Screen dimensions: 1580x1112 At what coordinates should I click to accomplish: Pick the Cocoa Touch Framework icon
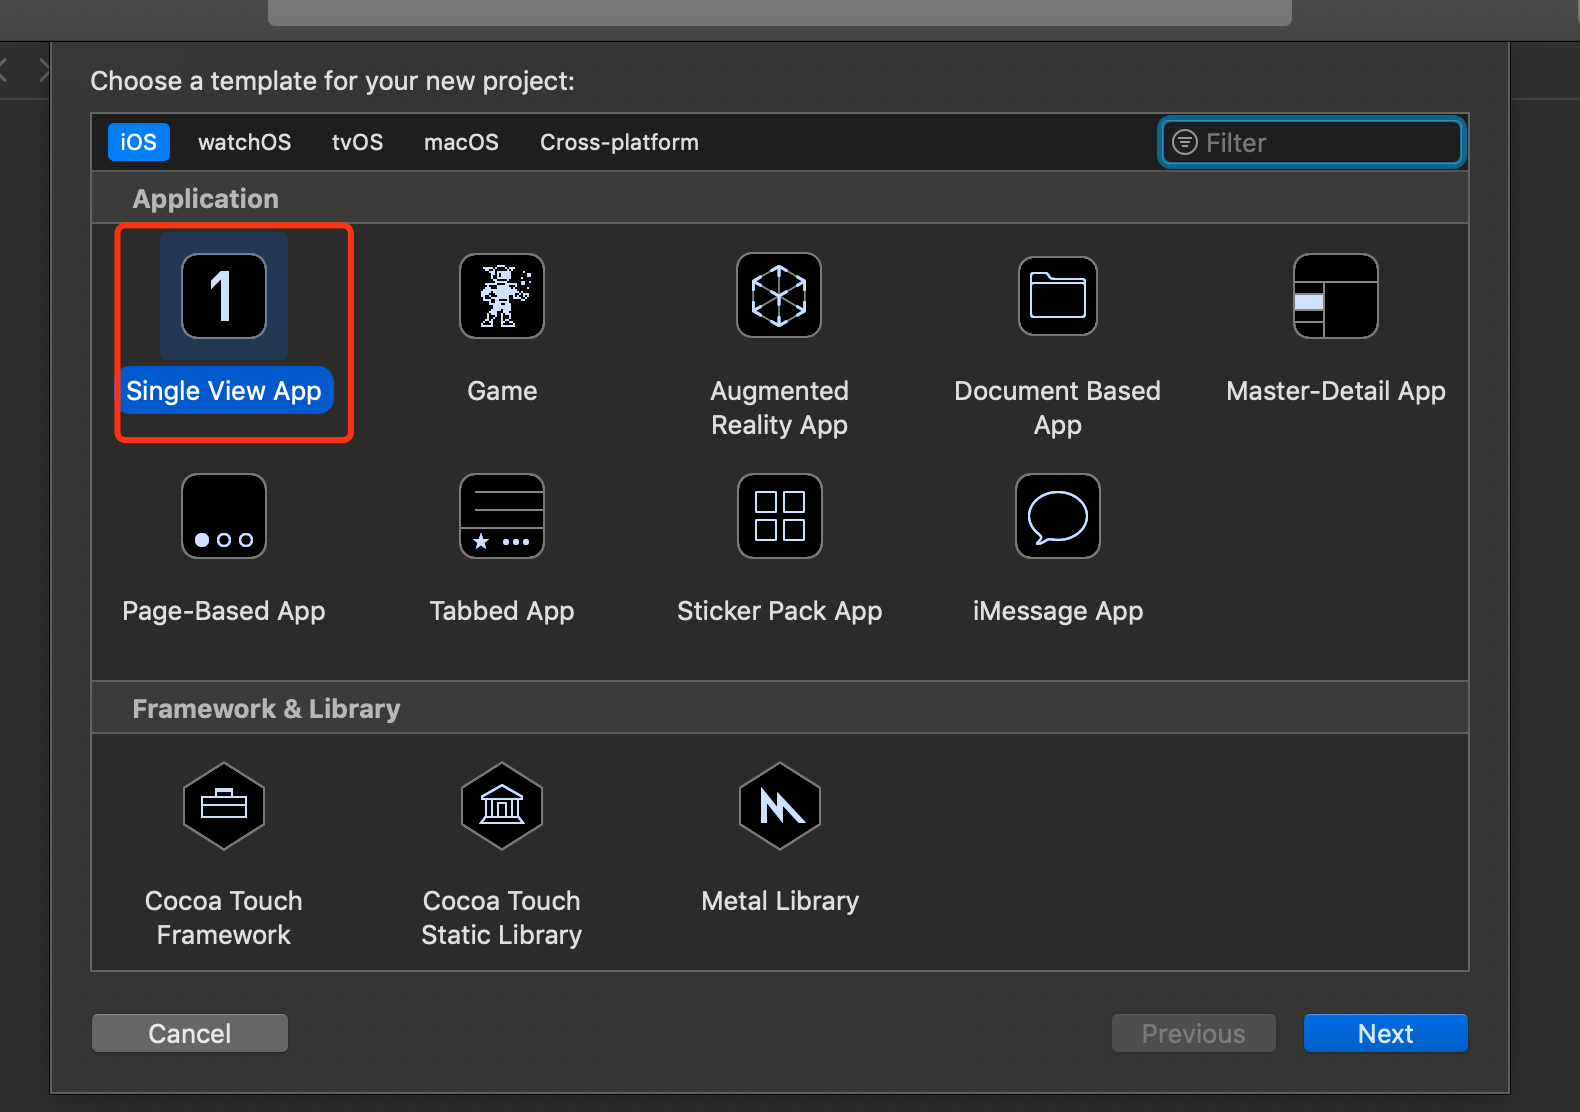224,806
